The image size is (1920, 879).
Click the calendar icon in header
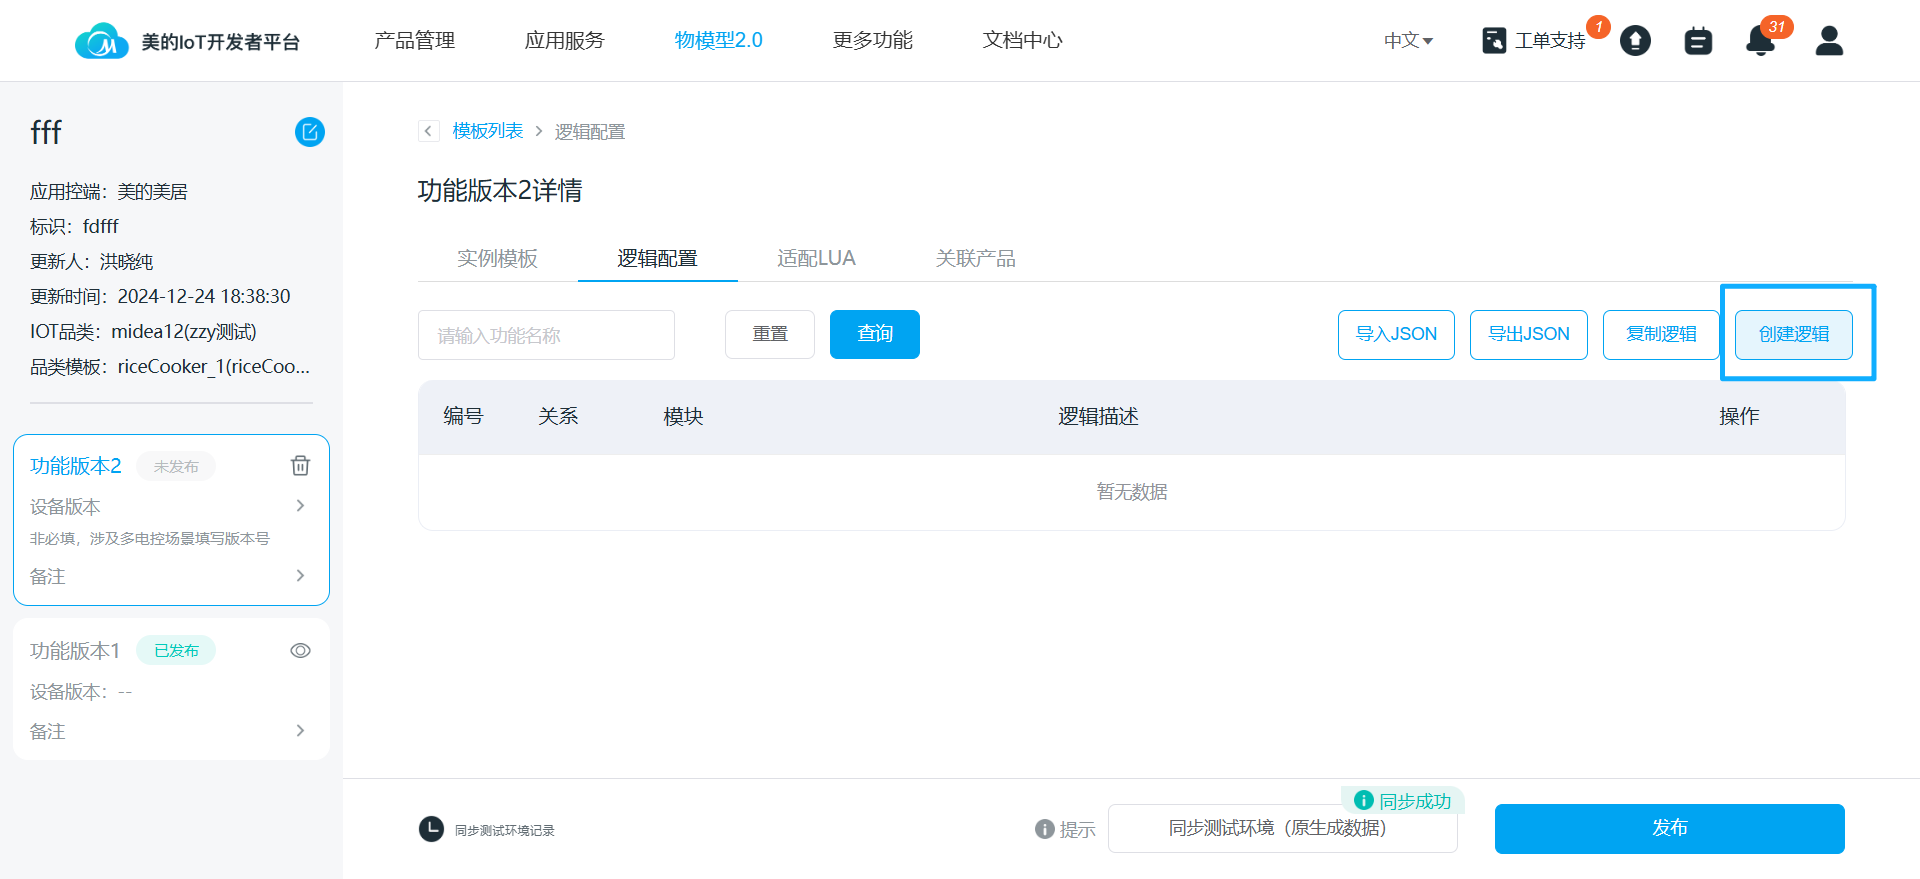click(1698, 41)
